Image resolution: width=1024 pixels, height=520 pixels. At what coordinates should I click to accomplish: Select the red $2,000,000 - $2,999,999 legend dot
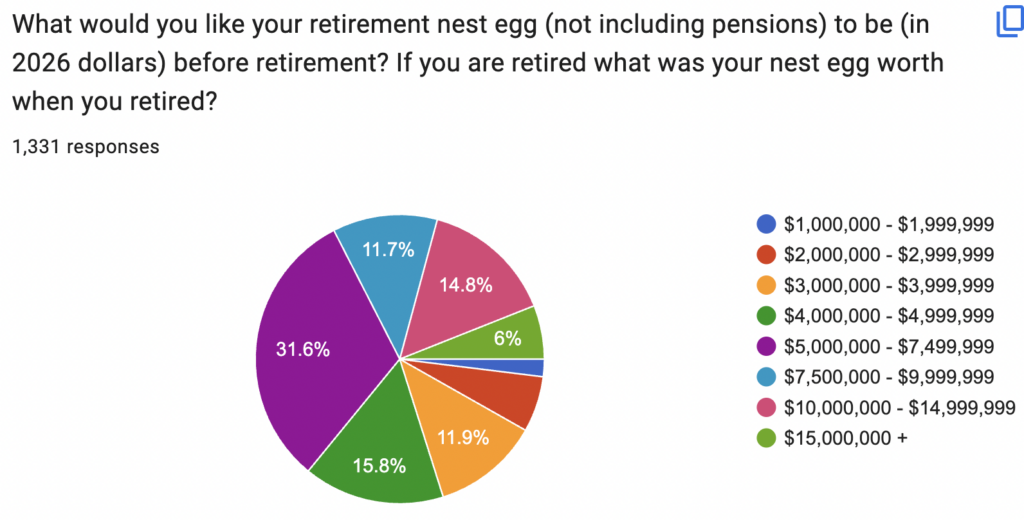point(766,255)
